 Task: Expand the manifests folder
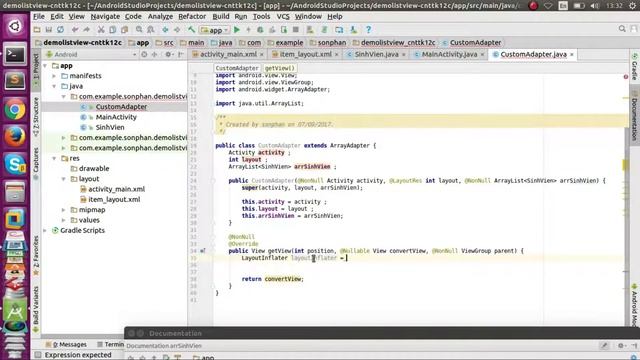(54, 76)
